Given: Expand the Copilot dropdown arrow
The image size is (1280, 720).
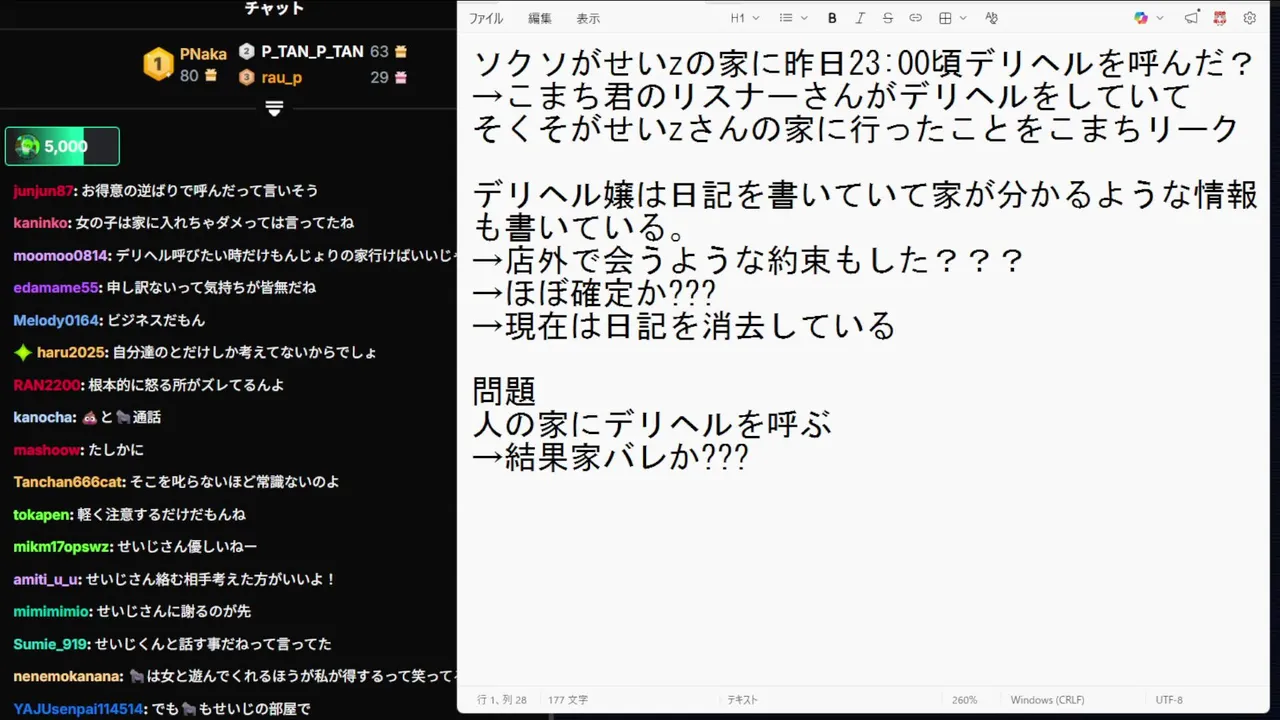Looking at the screenshot, I should tap(1160, 18).
